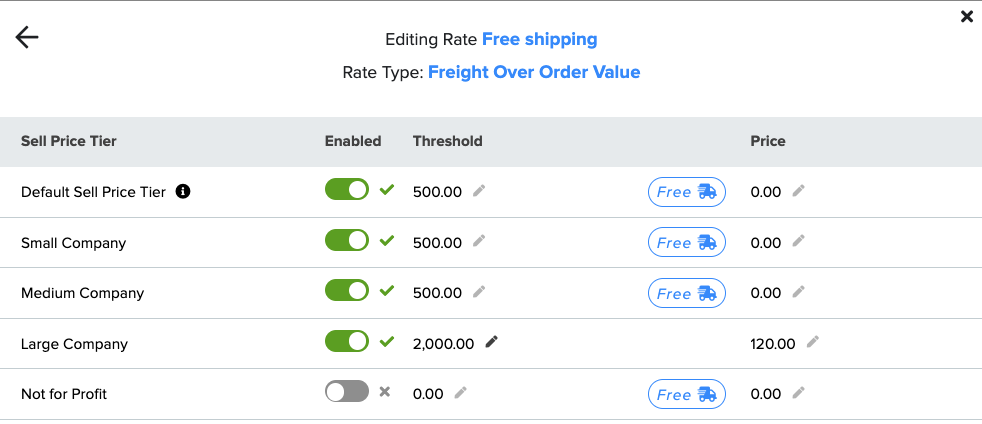Close the rate editing dialog

point(967,16)
